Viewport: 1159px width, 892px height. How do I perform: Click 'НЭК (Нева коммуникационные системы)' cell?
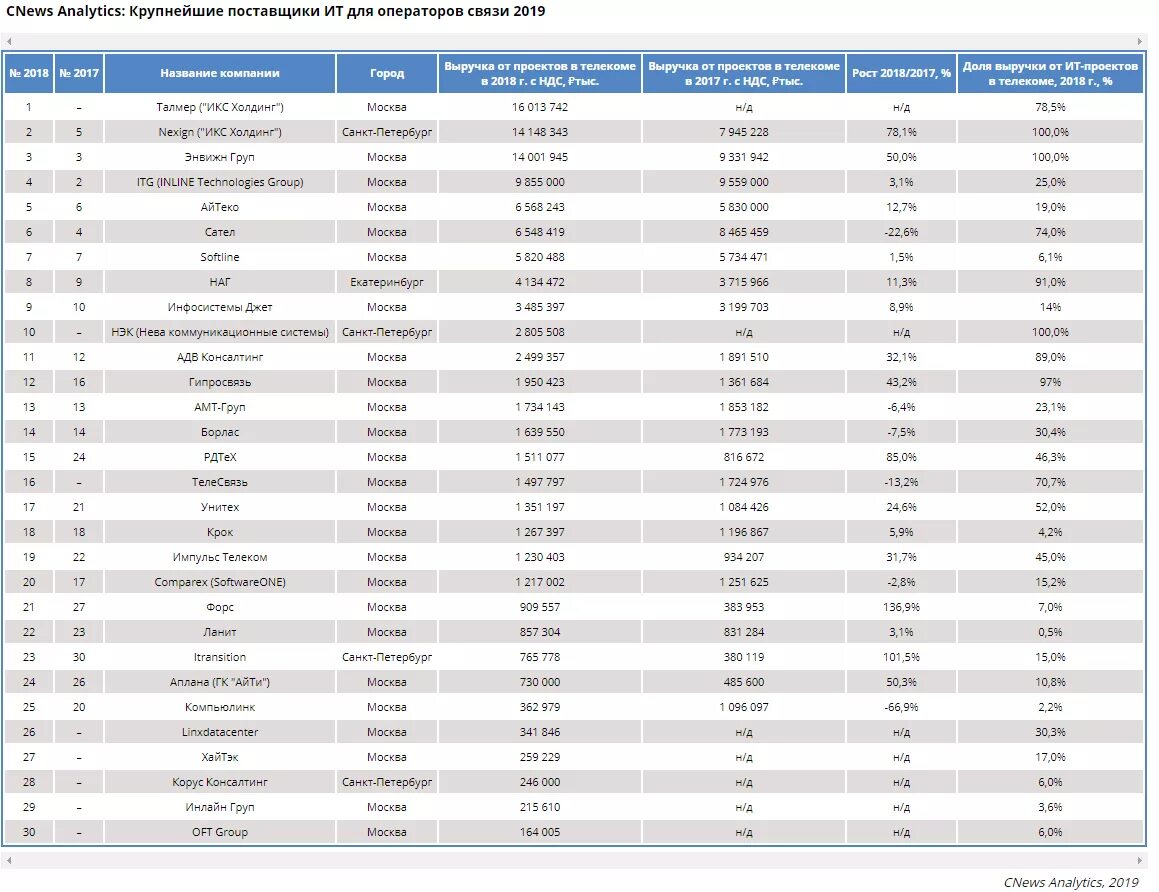[220, 333]
